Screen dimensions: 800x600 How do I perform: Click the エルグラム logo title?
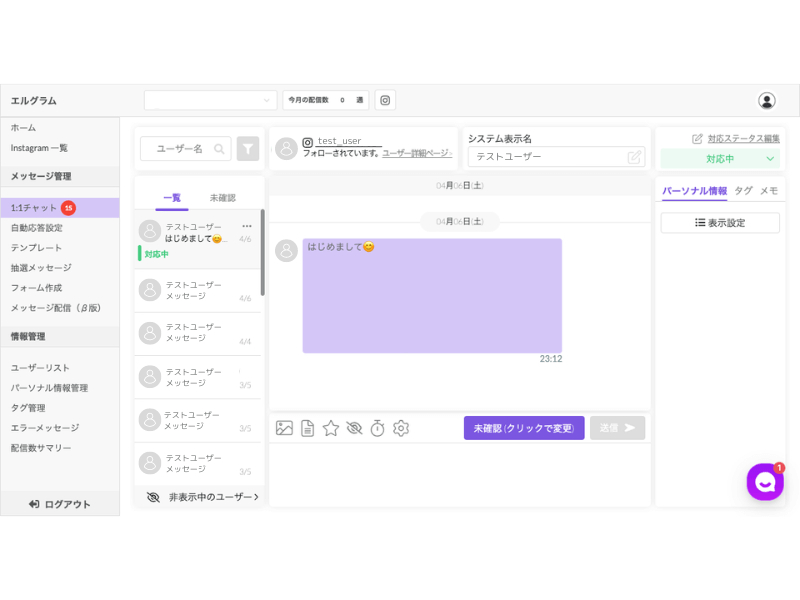[34, 101]
